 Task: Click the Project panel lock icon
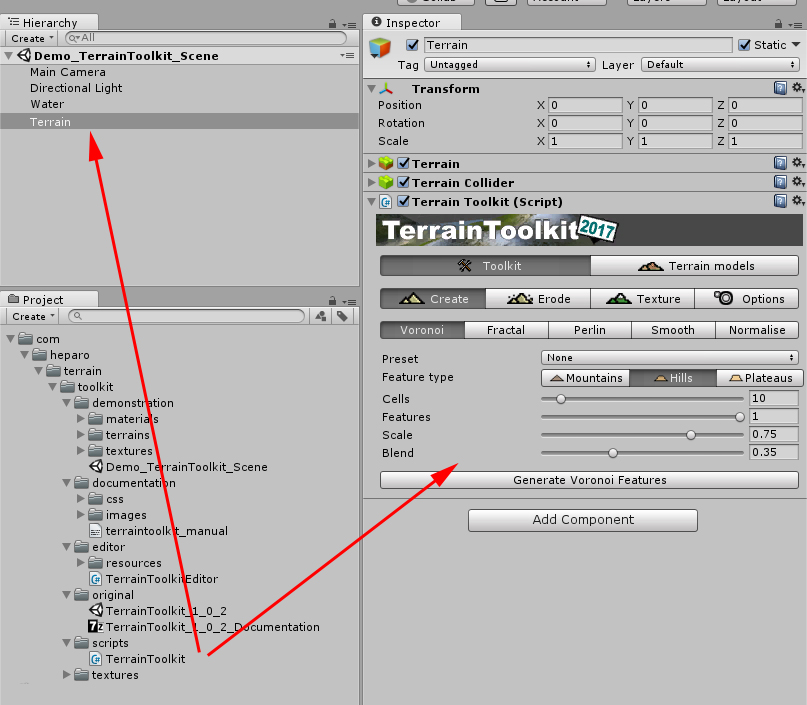tap(332, 301)
